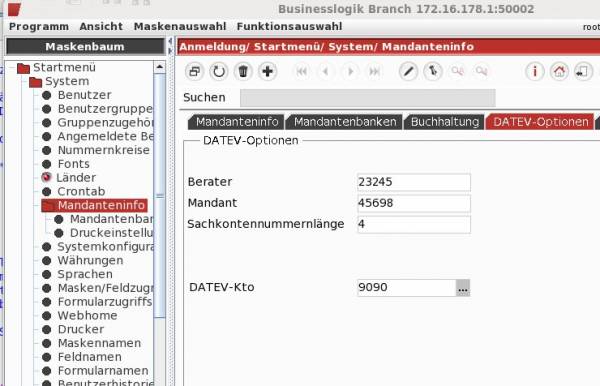Click the trash delete record icon
This screenshot has height=386, width=600.
[243, 72]
